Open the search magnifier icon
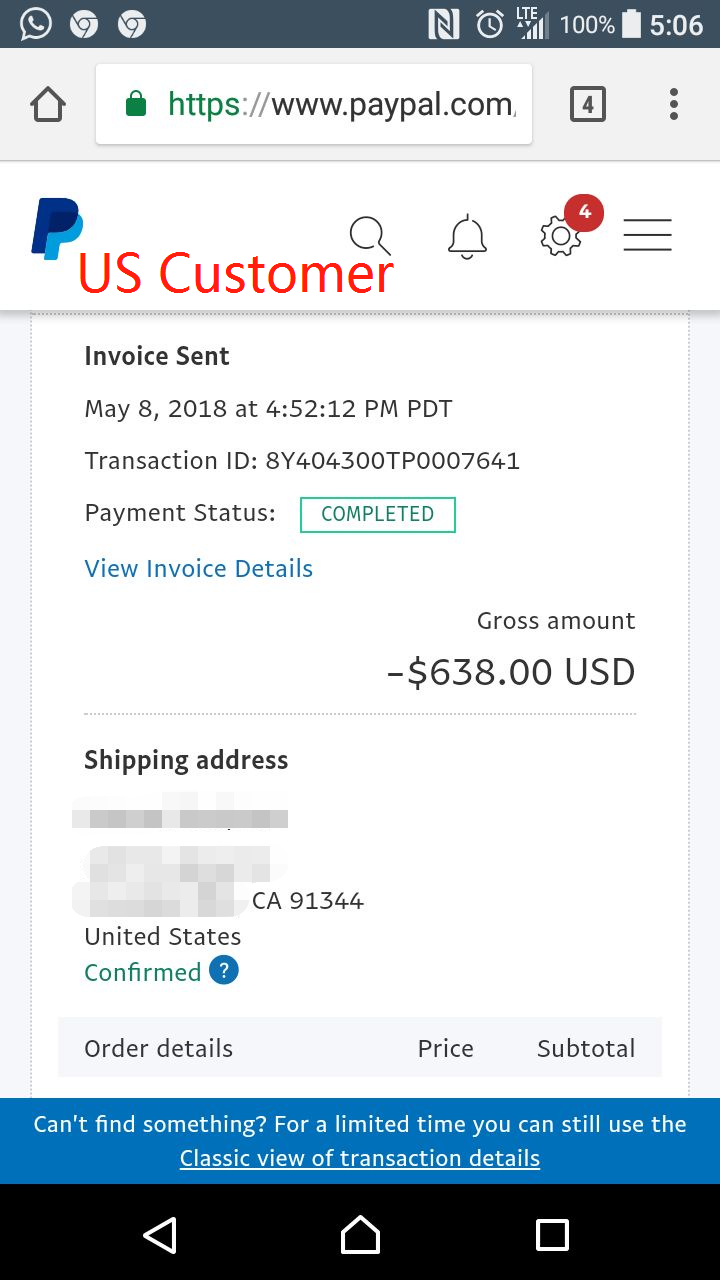The width and height of the screenshot is (720, 1280). point(370,237)
